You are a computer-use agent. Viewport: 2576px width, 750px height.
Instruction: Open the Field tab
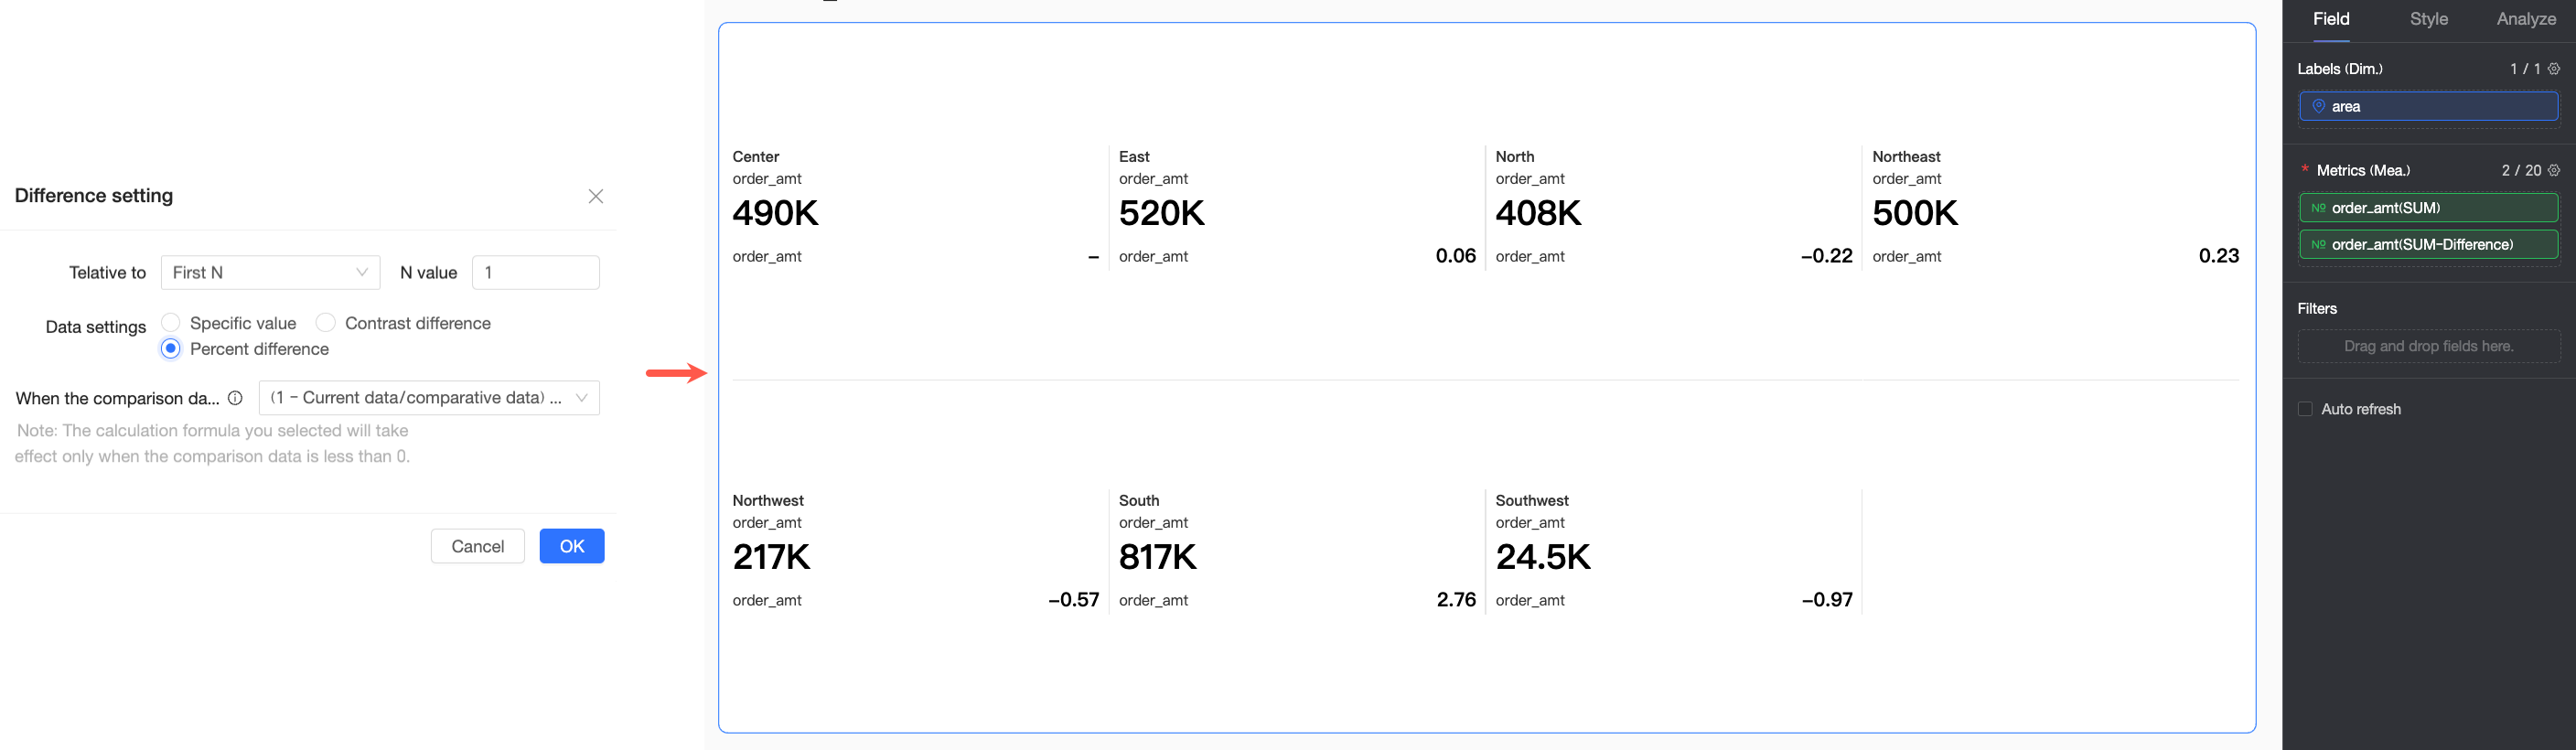(x=2331, y=19)
